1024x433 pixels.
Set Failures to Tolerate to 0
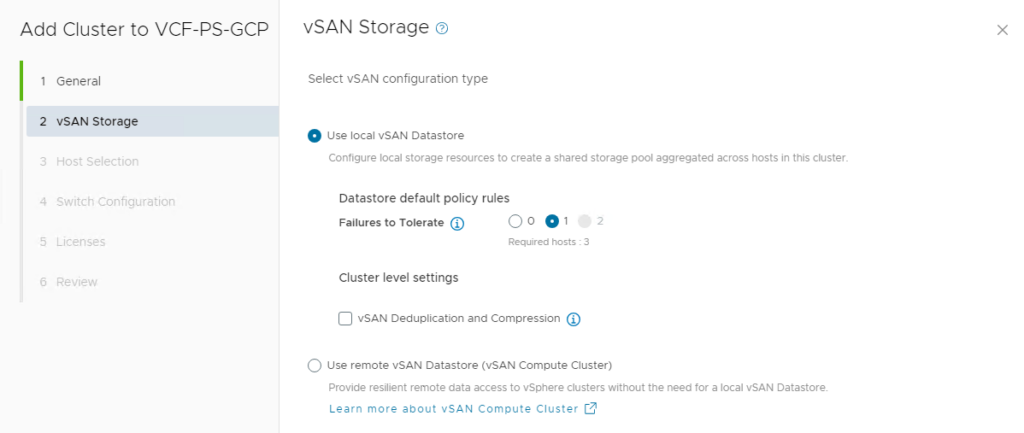point(515,221)
